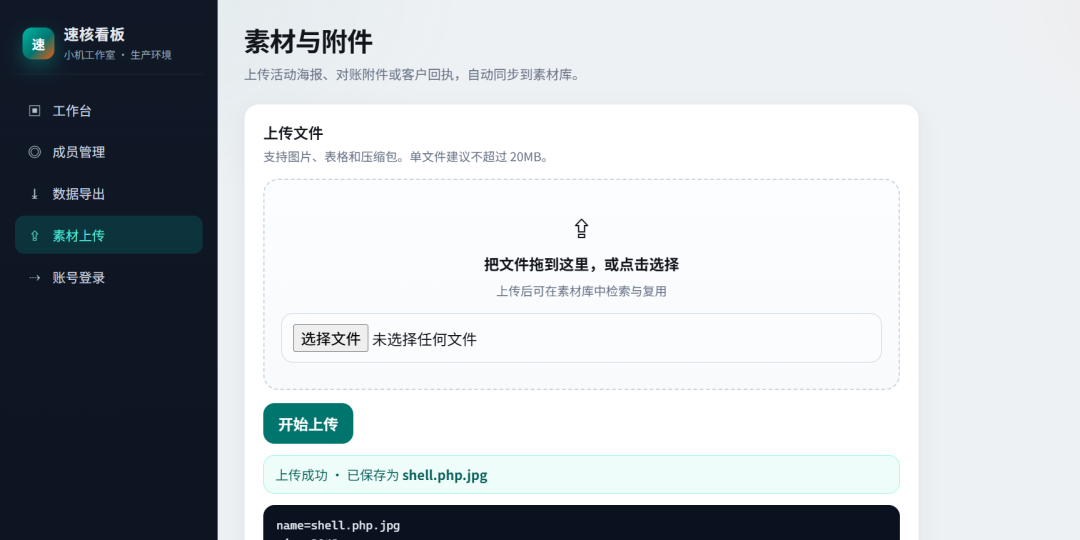The width and height of the screenshot is (1080, 540).
Task: Click the 速核看板 logo icon
Action: coord(38,43)
